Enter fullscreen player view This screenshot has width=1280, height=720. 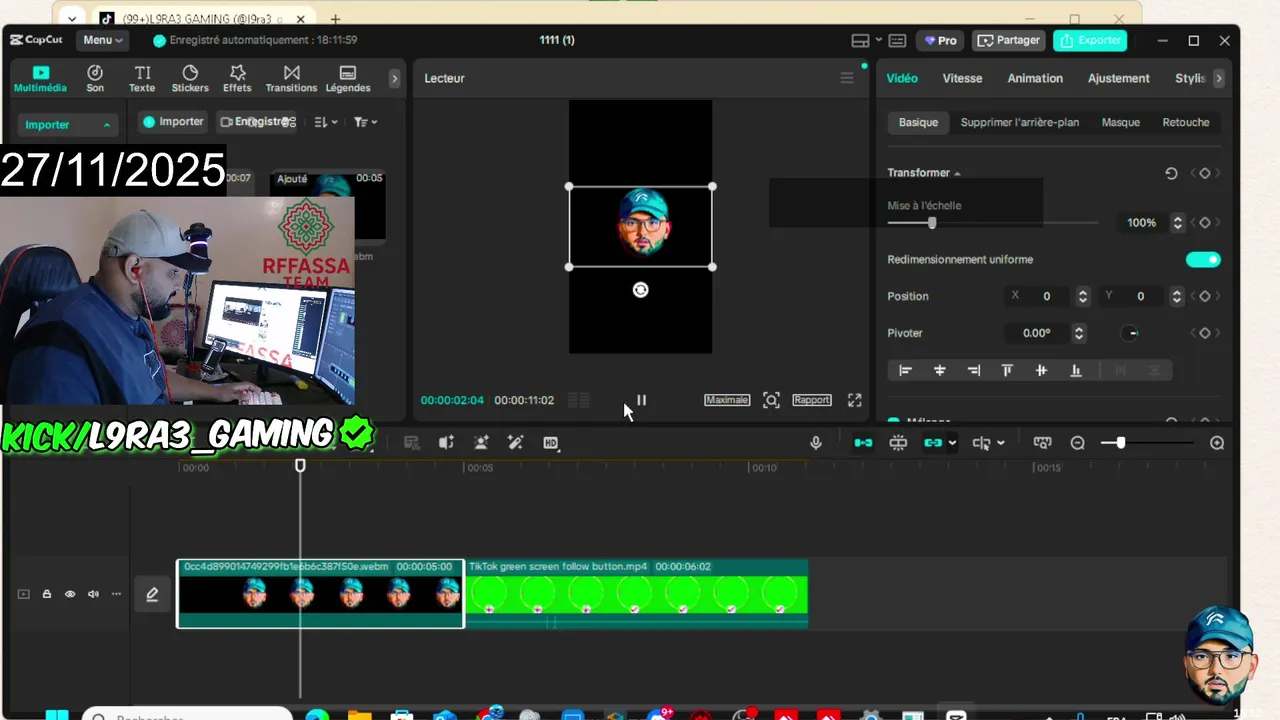pos(854,400)
